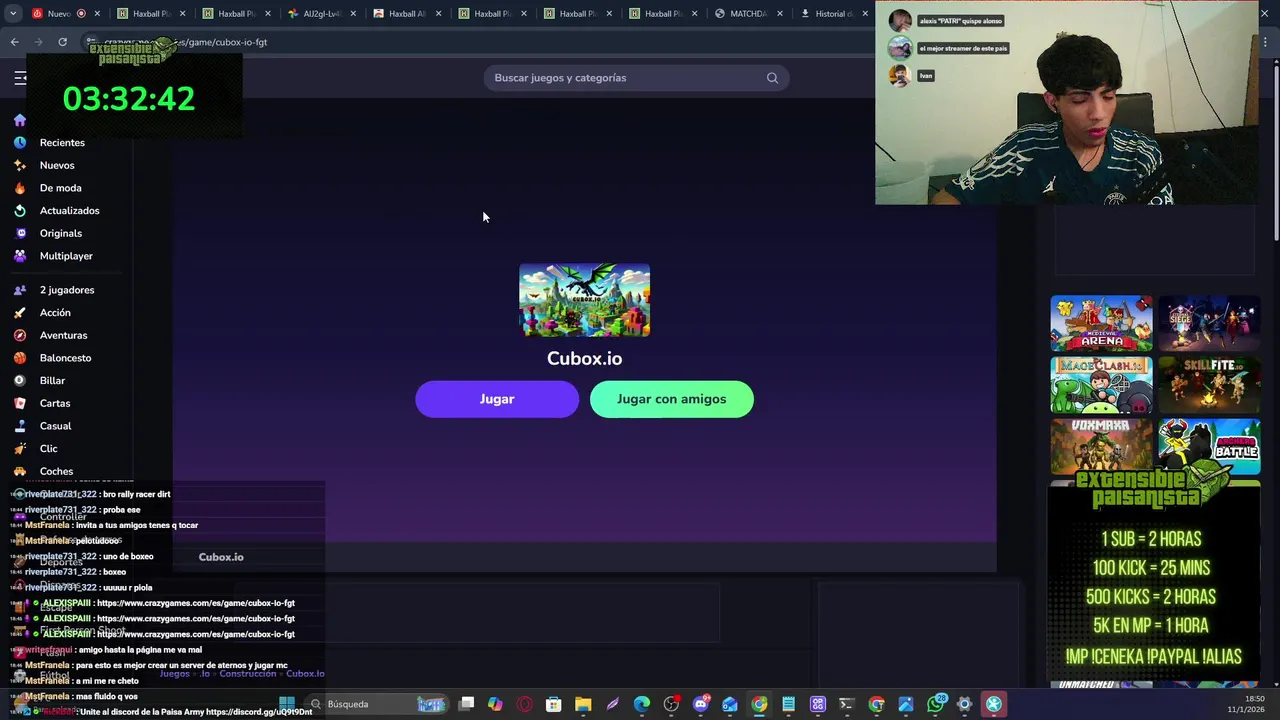This screenshot has height=720, width=1280.
Task: Open the MageClash.io game thumbnail
Action: pos(1101,385)
